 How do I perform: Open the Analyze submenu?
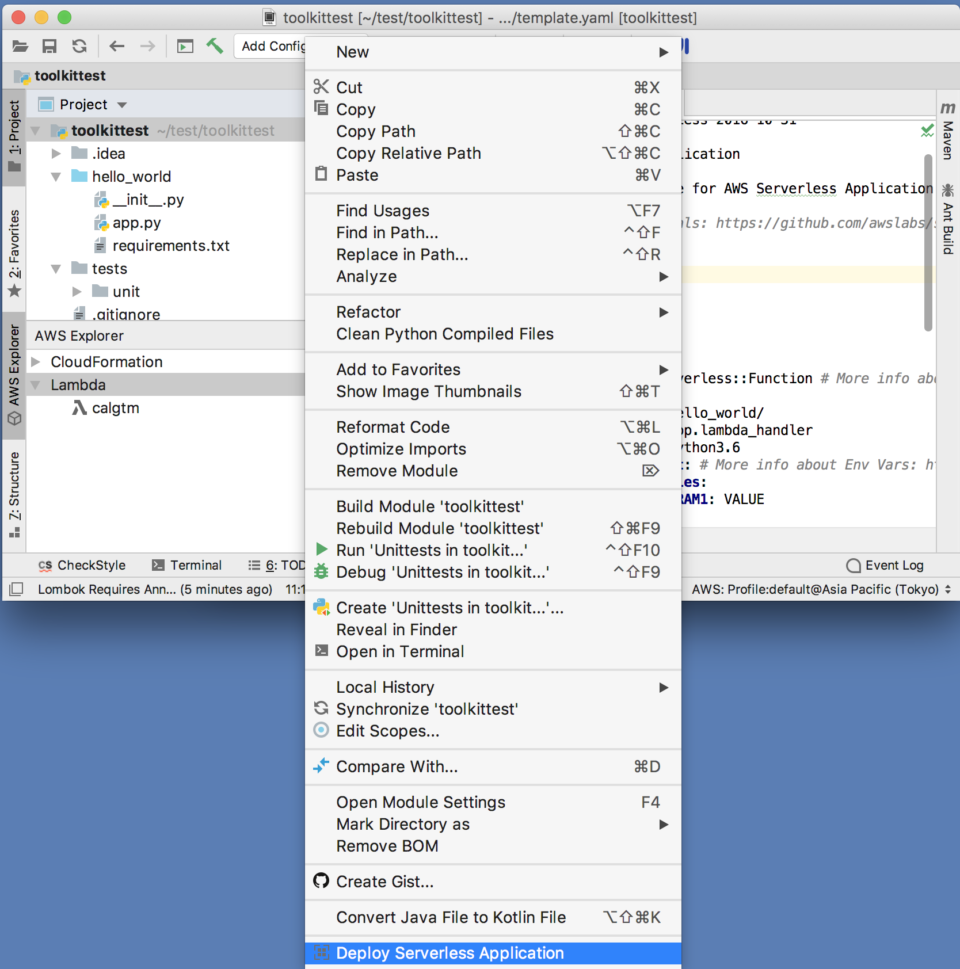pyautogui.click(x=493, y=277)
